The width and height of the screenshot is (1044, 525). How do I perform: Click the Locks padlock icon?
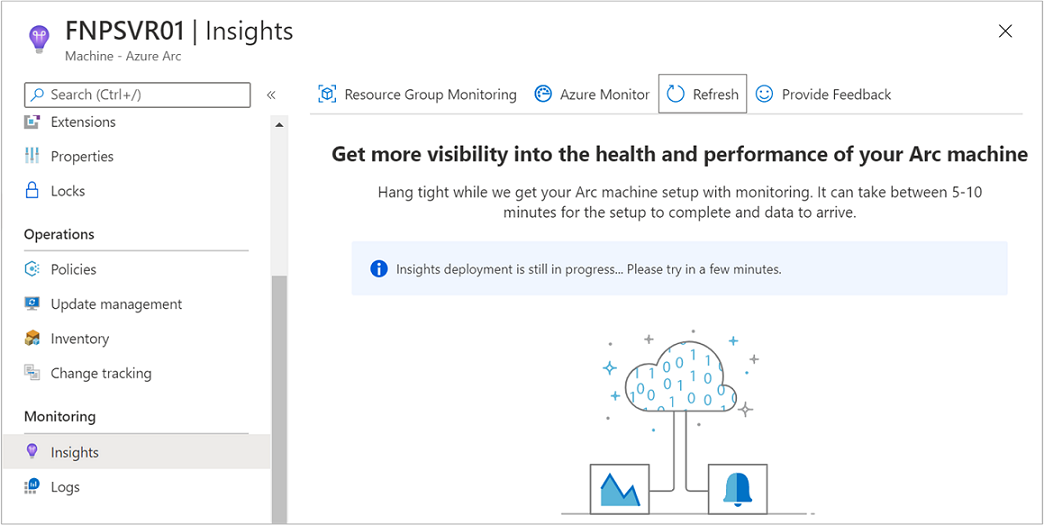click(32, 191)
